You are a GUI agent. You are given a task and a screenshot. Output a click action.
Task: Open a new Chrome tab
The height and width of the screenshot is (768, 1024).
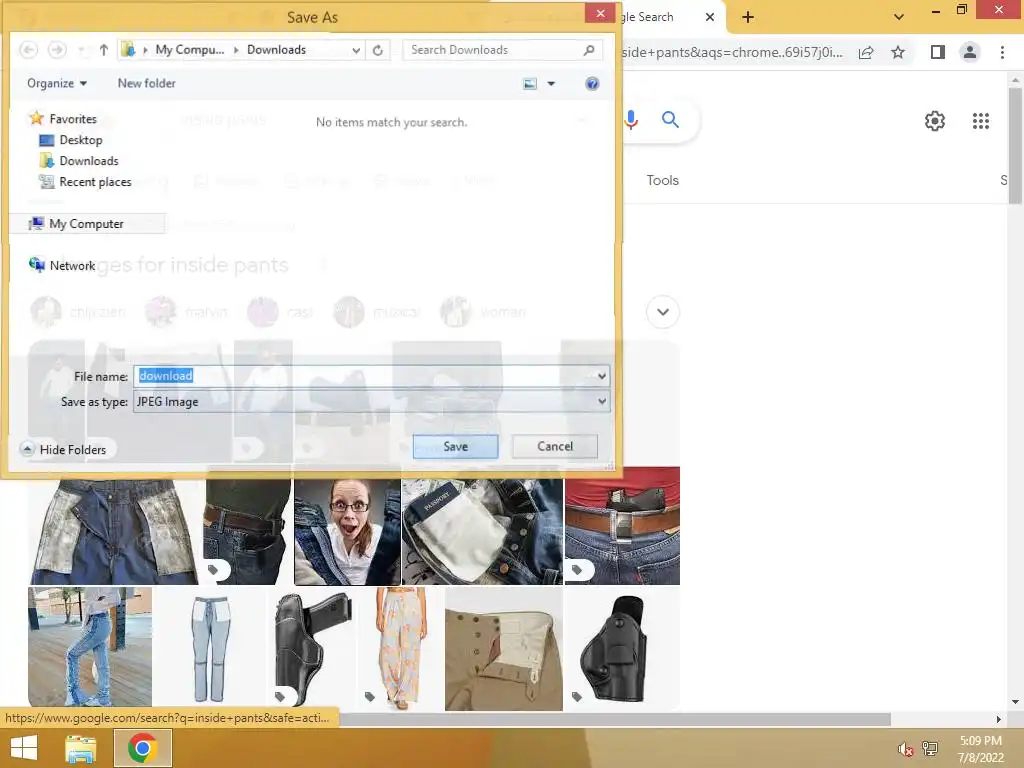point(748,17)
